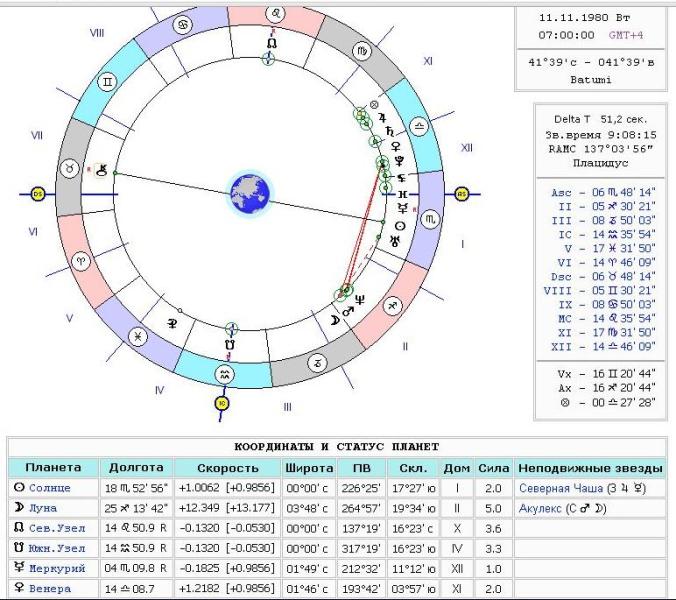The width and height of the screenshot is (676, 600).
Task: Click the Jupiter glyph in the chart
Action: point(382,118)
